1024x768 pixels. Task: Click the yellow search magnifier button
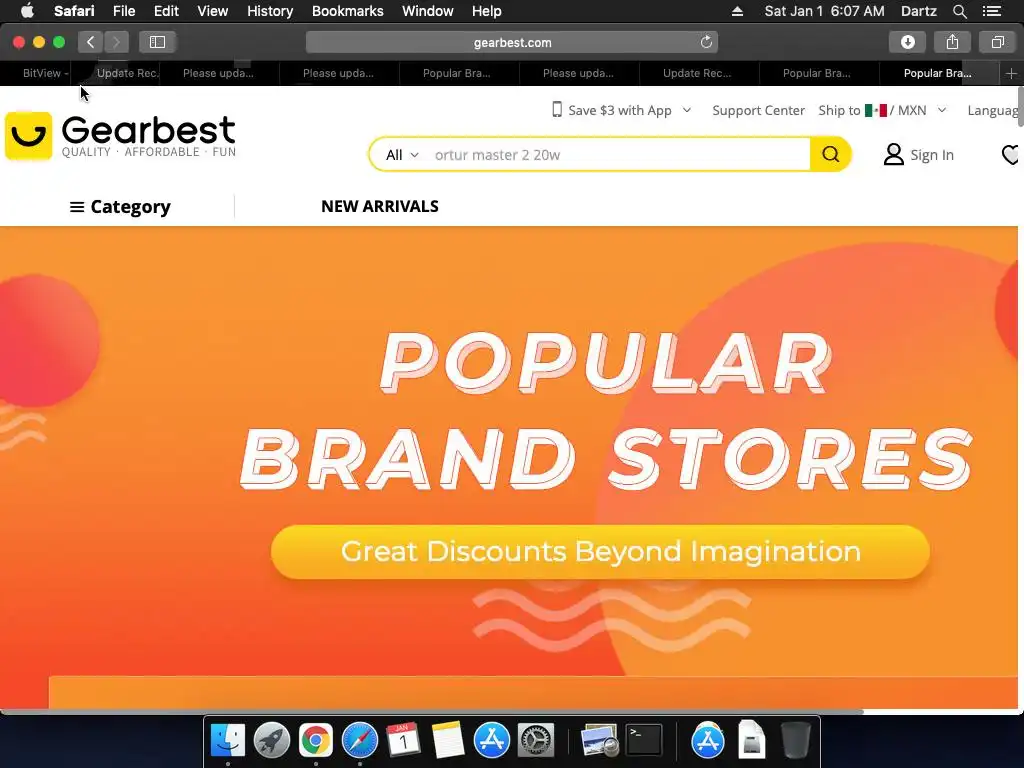(x=831, y=154)
